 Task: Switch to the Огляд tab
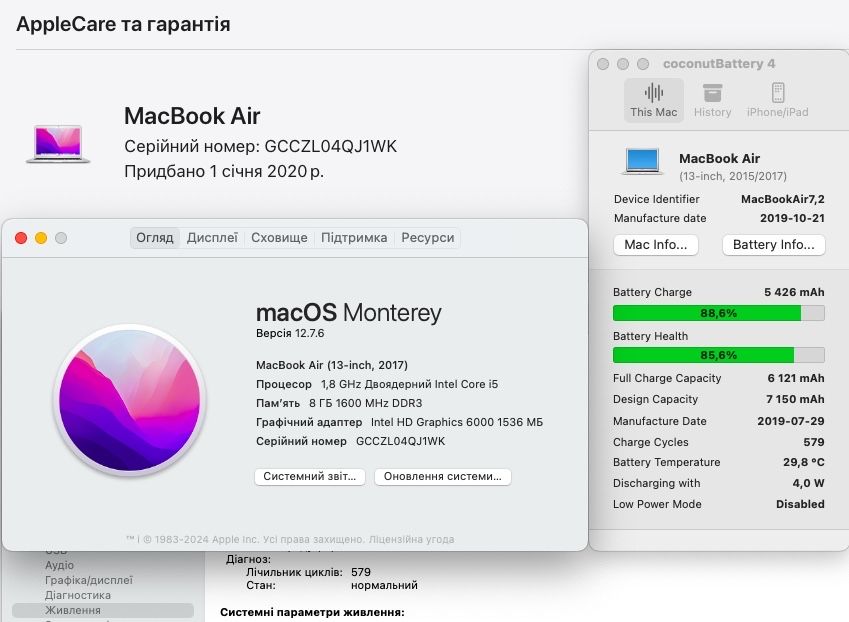tap(155, 238)
